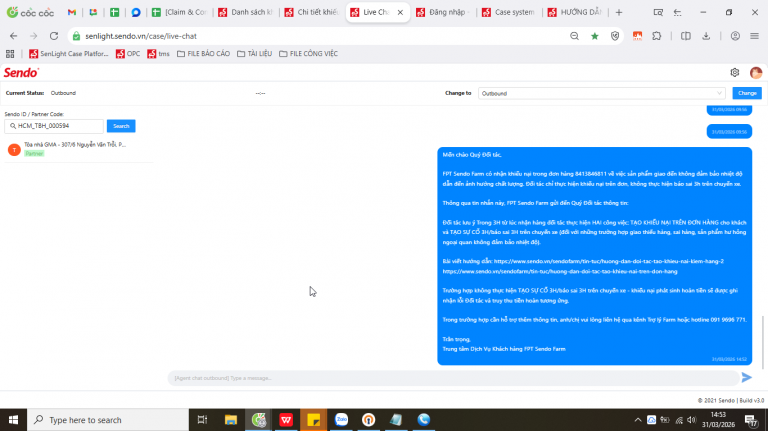Switch to the [Claim & Cor tab
Image resolution: width=768 pixels, height=431 pixels.
179,12
